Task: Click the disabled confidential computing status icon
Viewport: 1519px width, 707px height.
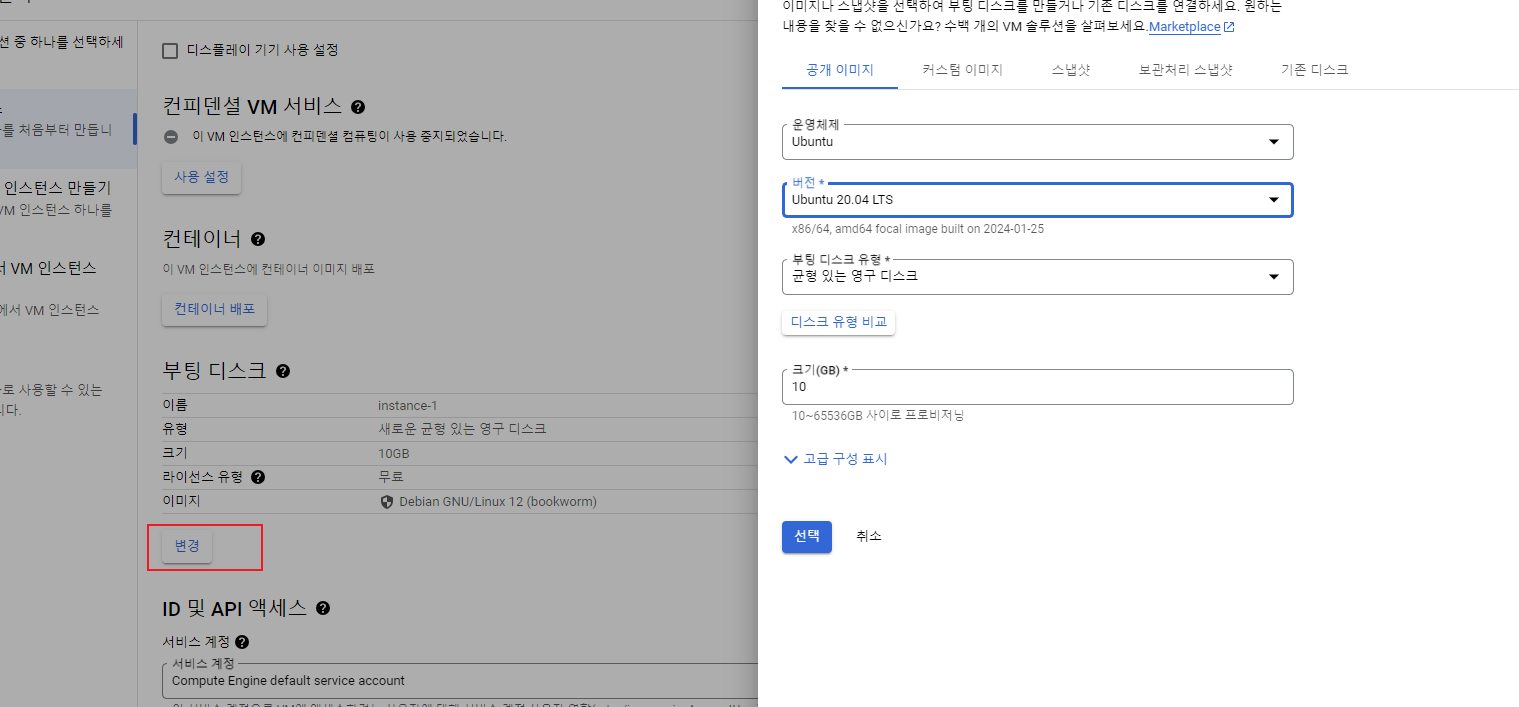Action: [x=171, y=137]
